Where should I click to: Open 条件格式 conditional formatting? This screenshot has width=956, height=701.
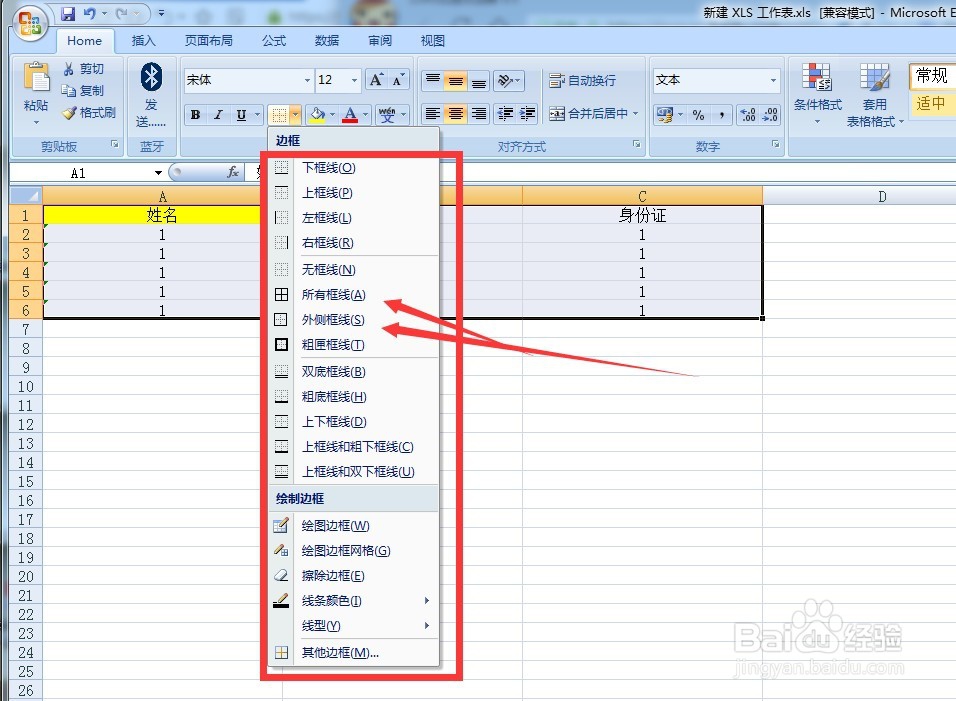pyautogui.click(x=818, y=93)
